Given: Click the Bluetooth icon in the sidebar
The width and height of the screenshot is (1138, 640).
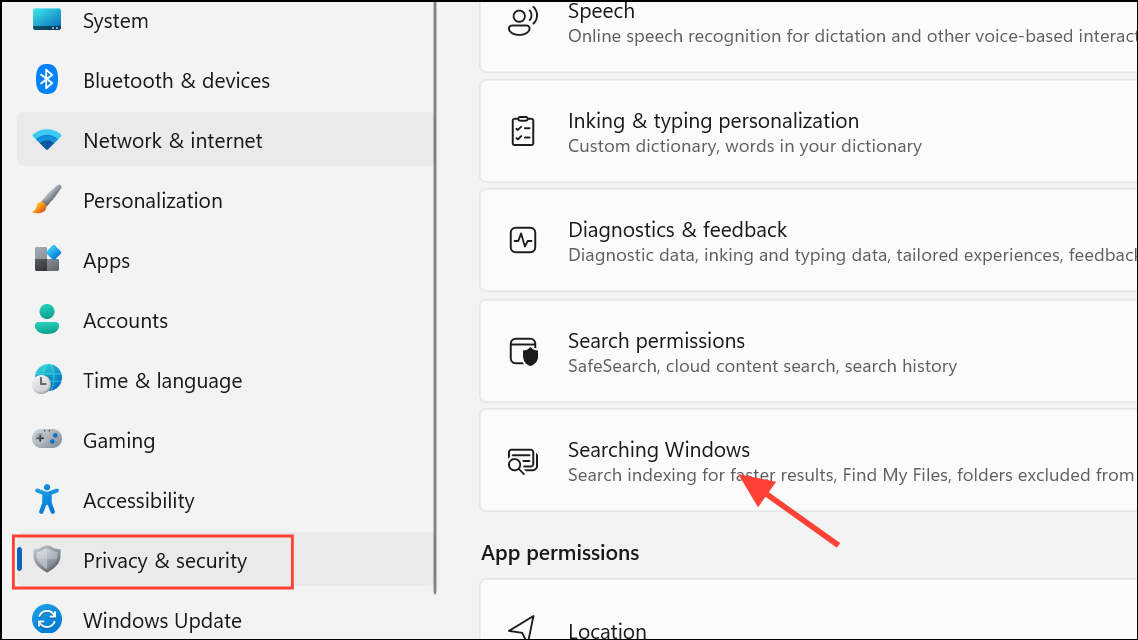Looking at the screenshot, I should [47, 80].
